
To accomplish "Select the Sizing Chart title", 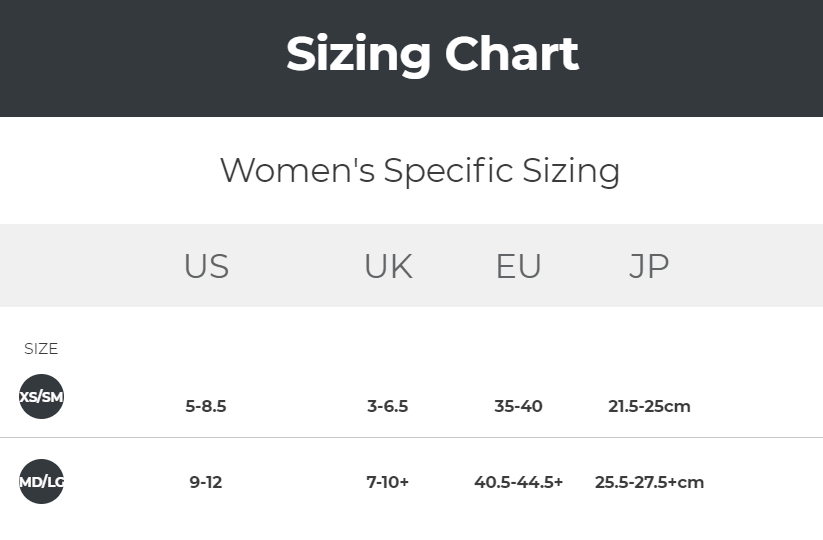I will coord(432,54).
